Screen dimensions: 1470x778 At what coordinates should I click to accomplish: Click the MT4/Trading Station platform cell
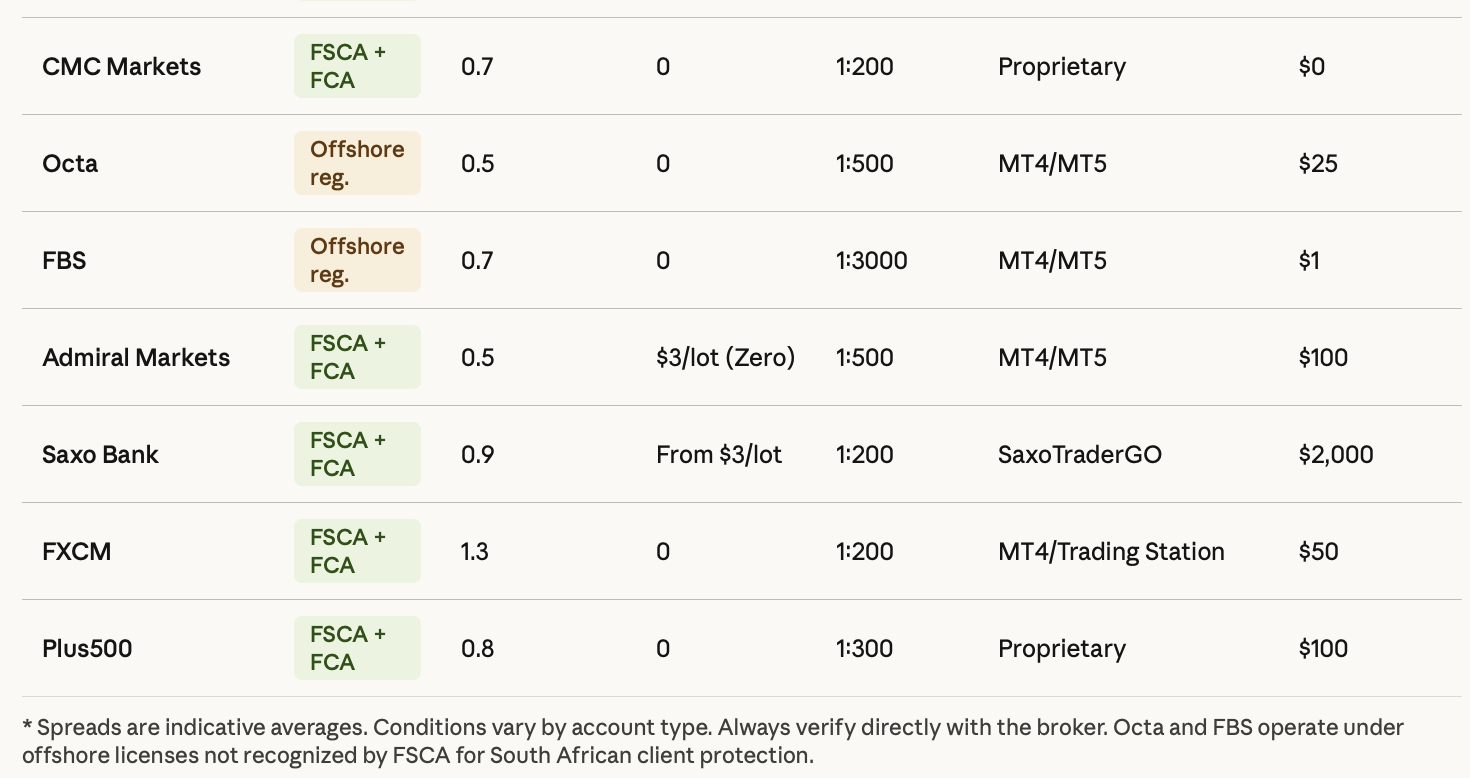[1111, 552]
